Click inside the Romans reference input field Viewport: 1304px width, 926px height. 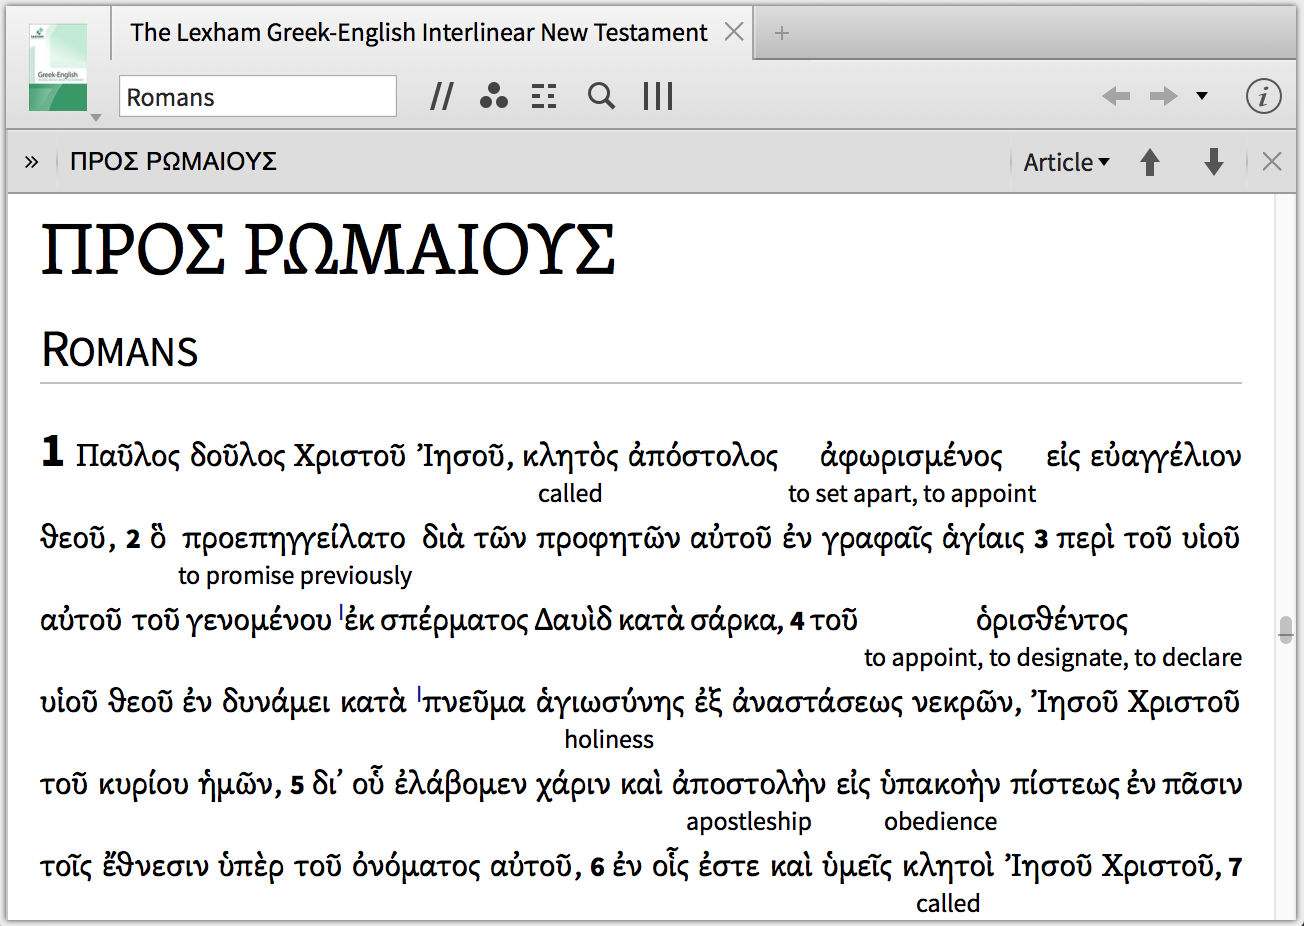[x=257, y=96]
